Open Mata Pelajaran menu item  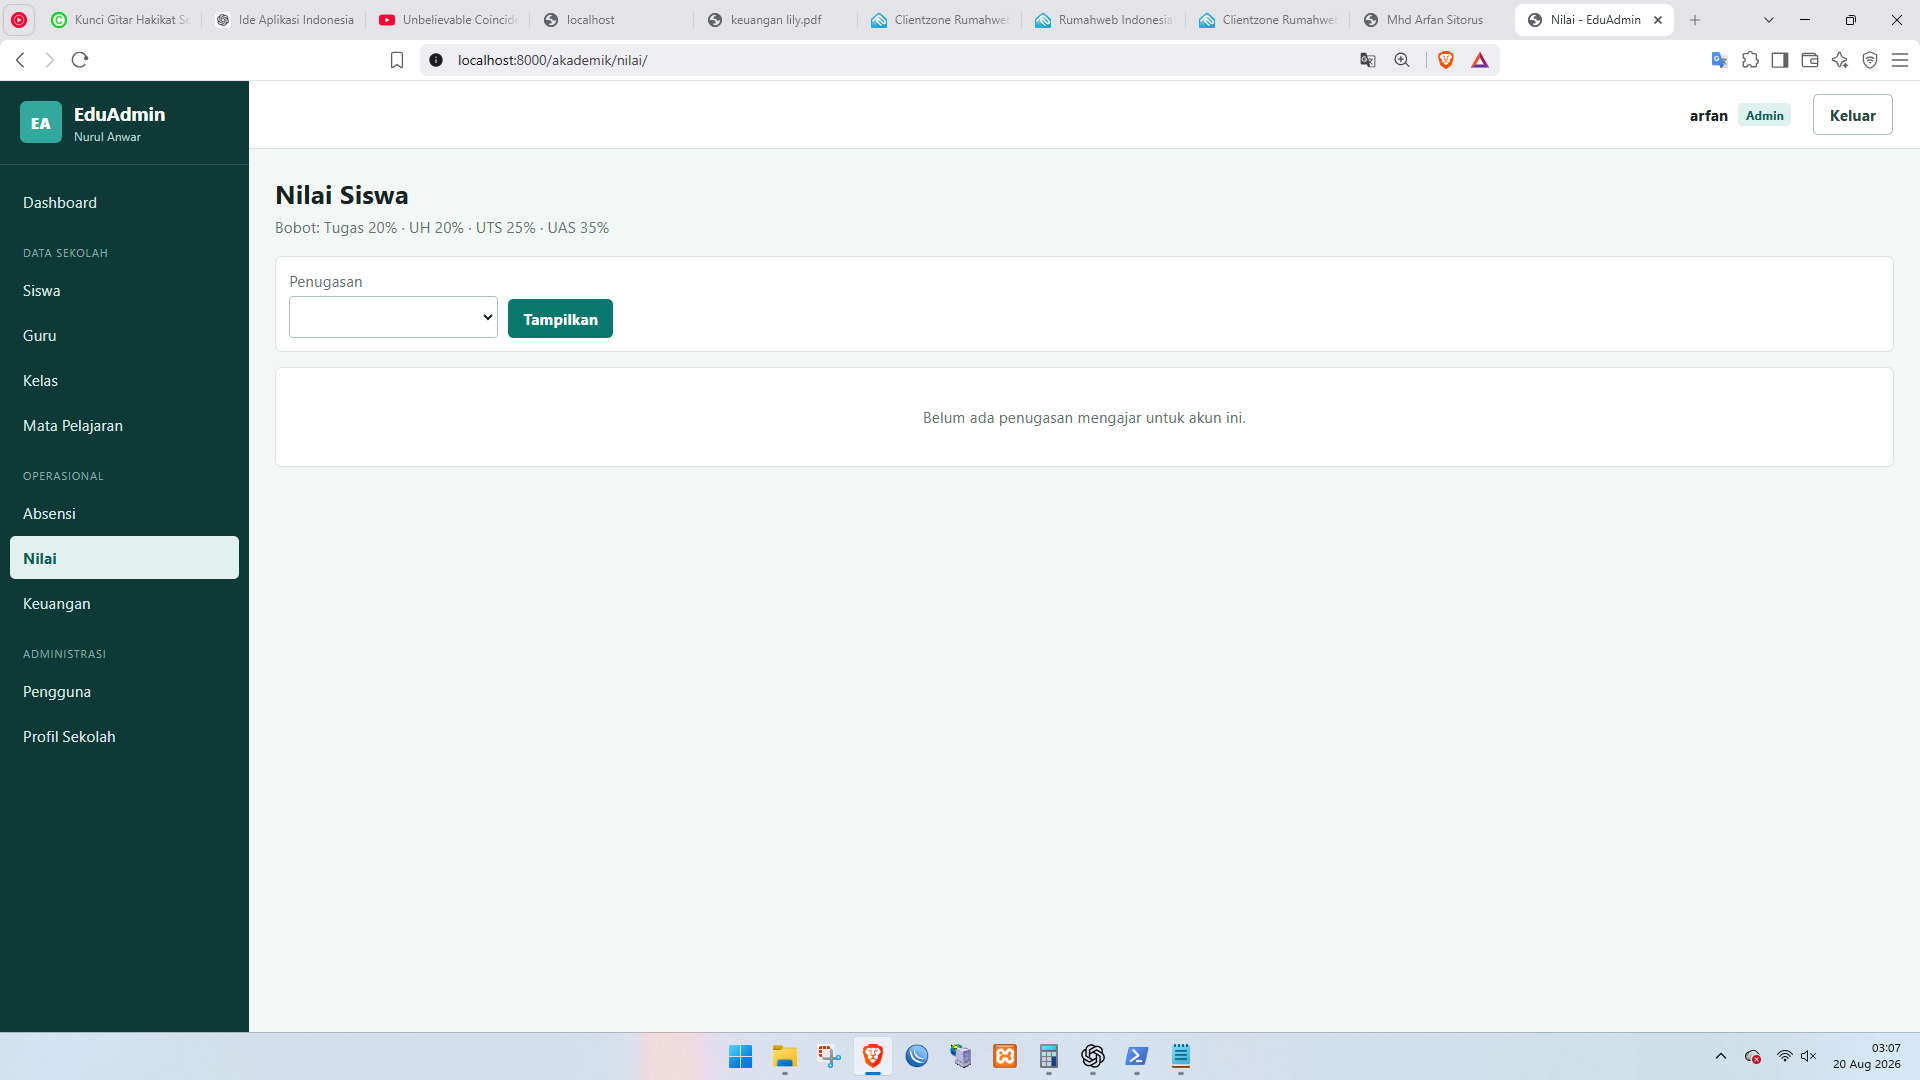click(x=124, y=425)
